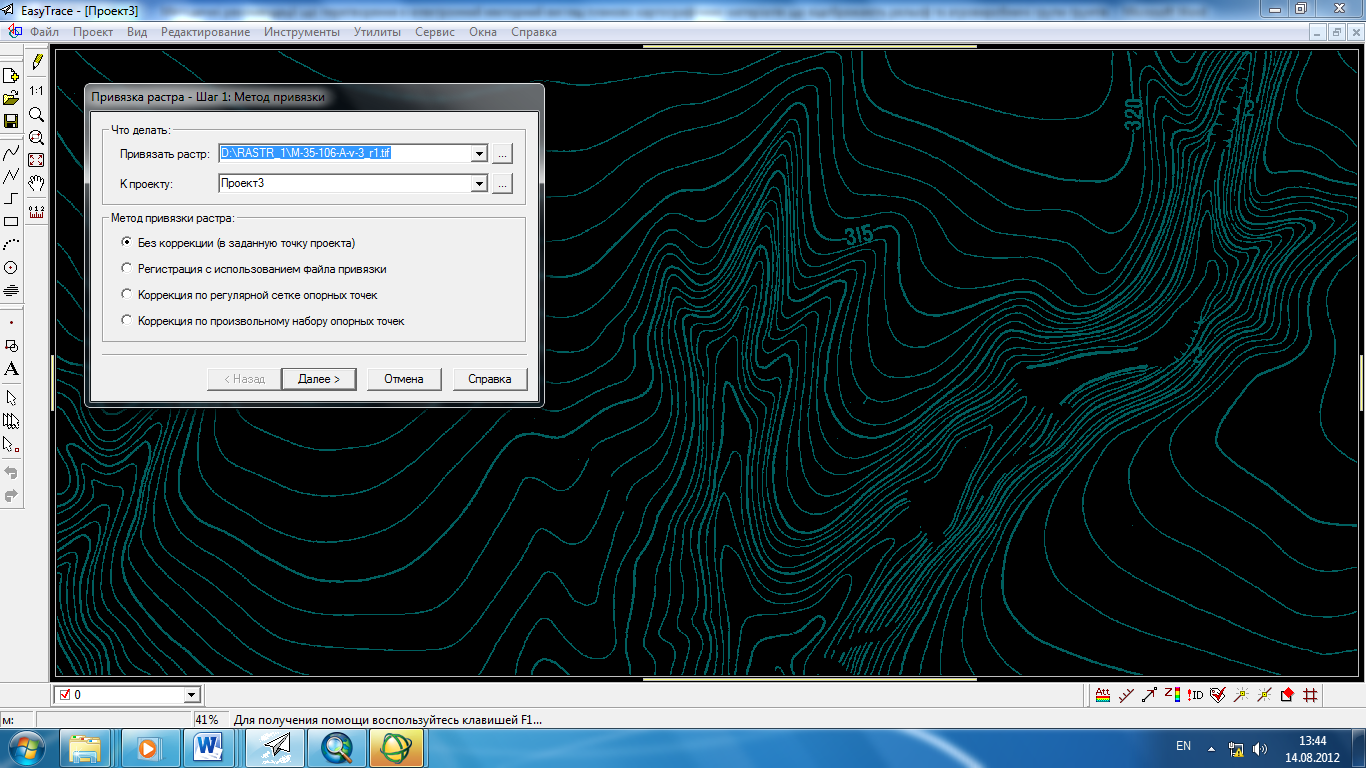1366x768 pixels.
Task: Open Microsoft Word from taskbar
Action: [211, 748]
